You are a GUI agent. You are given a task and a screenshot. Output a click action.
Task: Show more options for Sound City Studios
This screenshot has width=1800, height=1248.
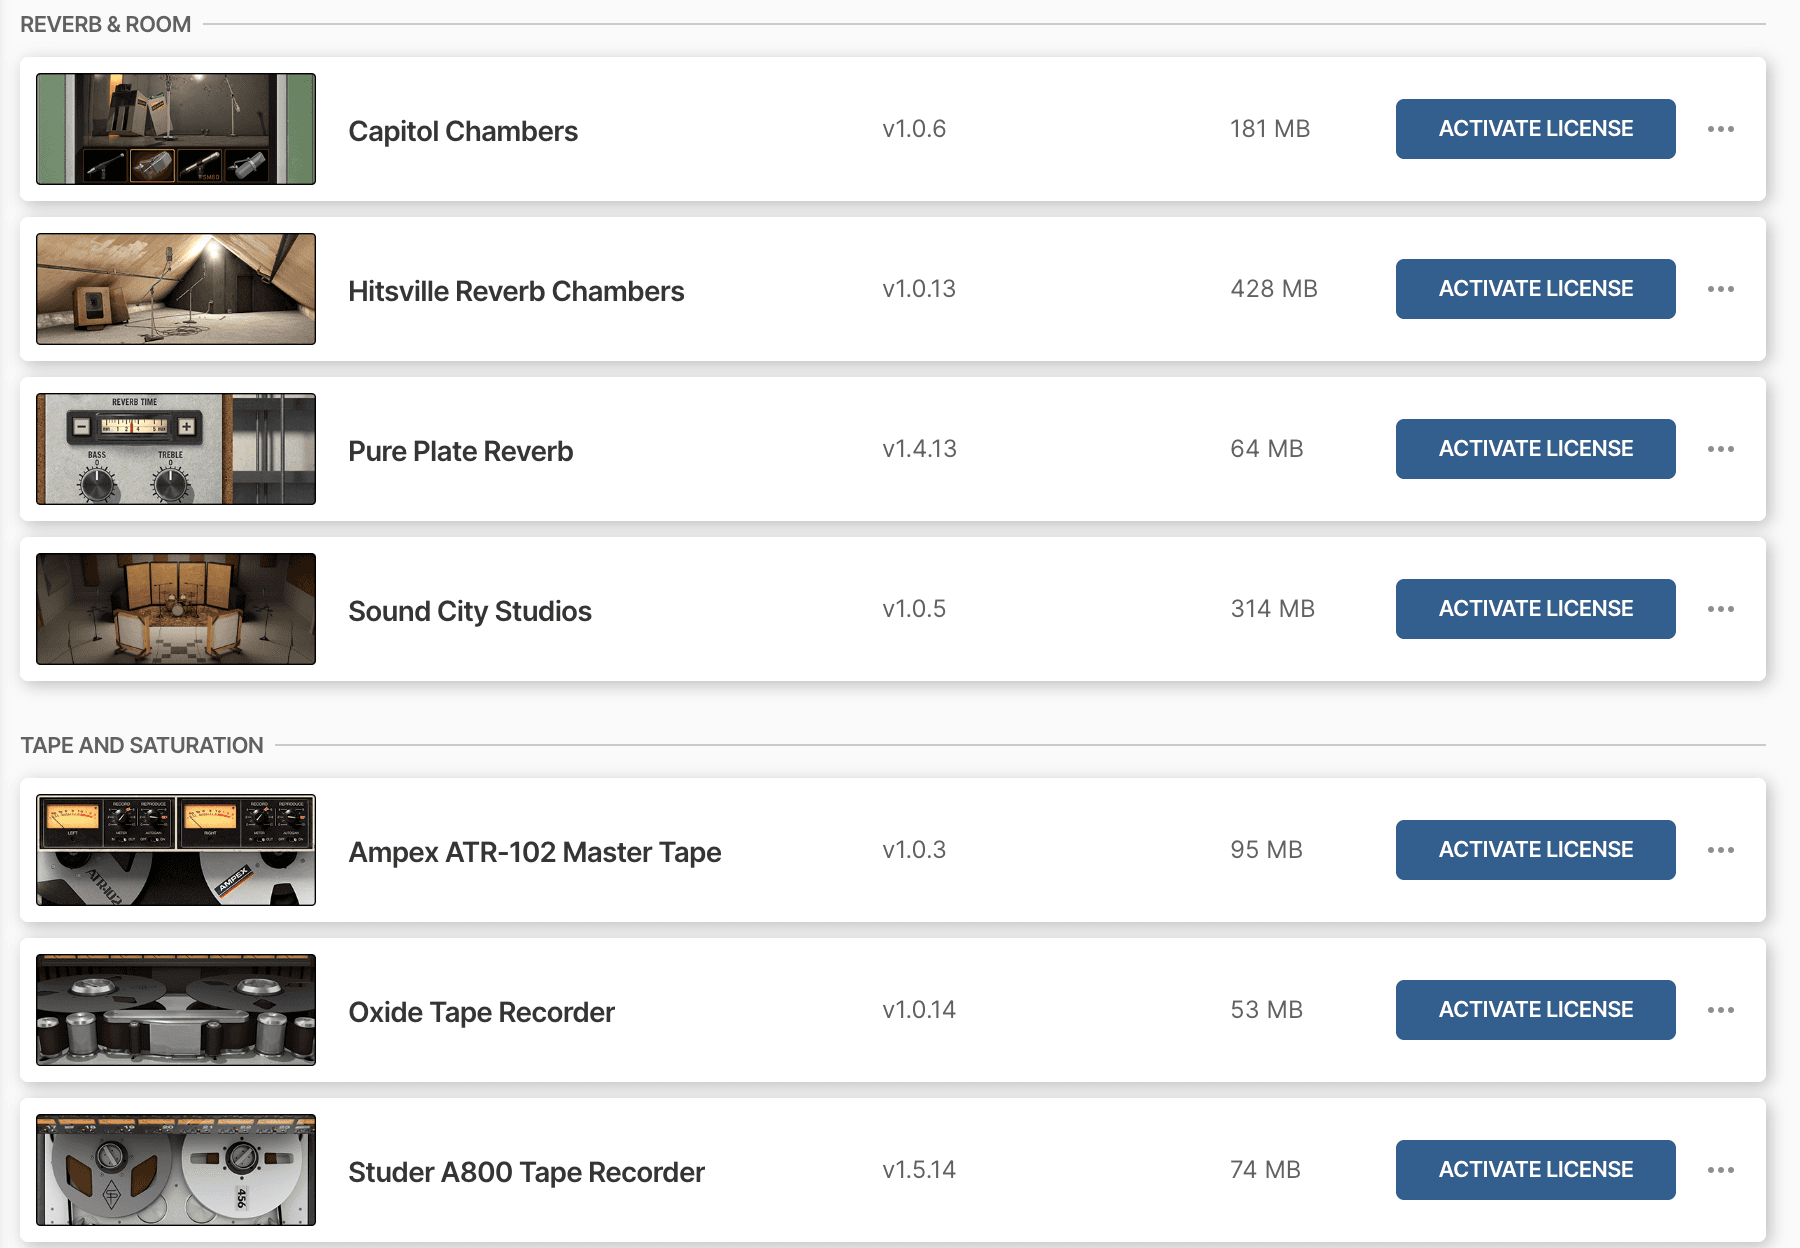click(x=1720, y=609)
